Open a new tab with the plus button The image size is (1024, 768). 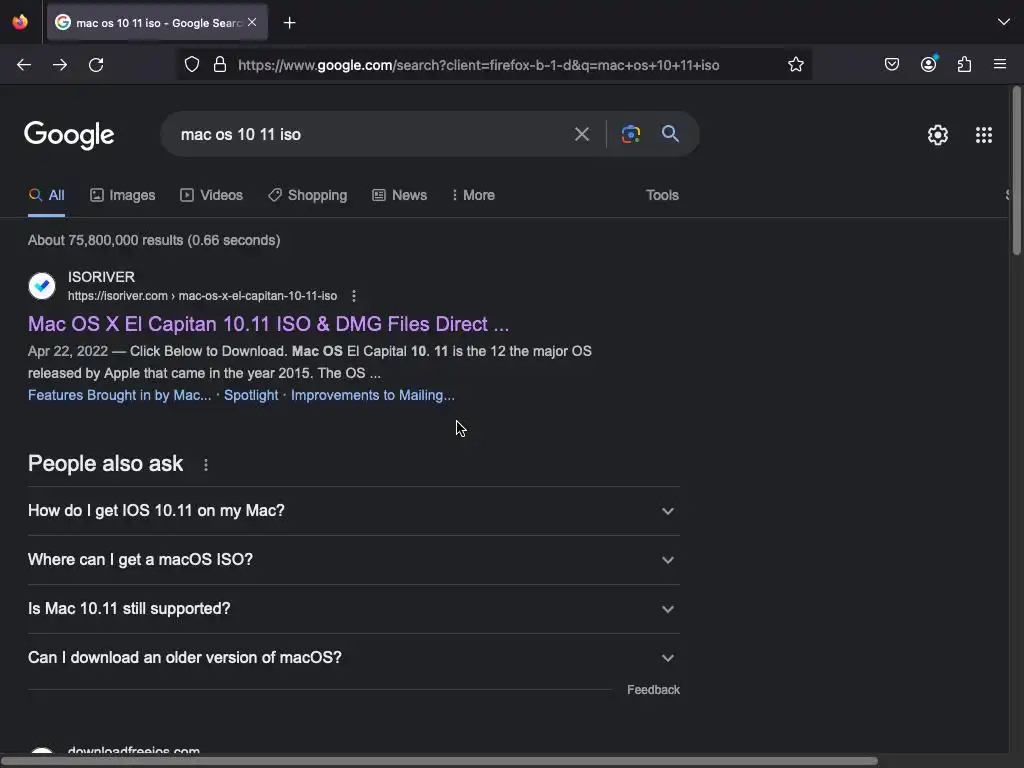289,23
